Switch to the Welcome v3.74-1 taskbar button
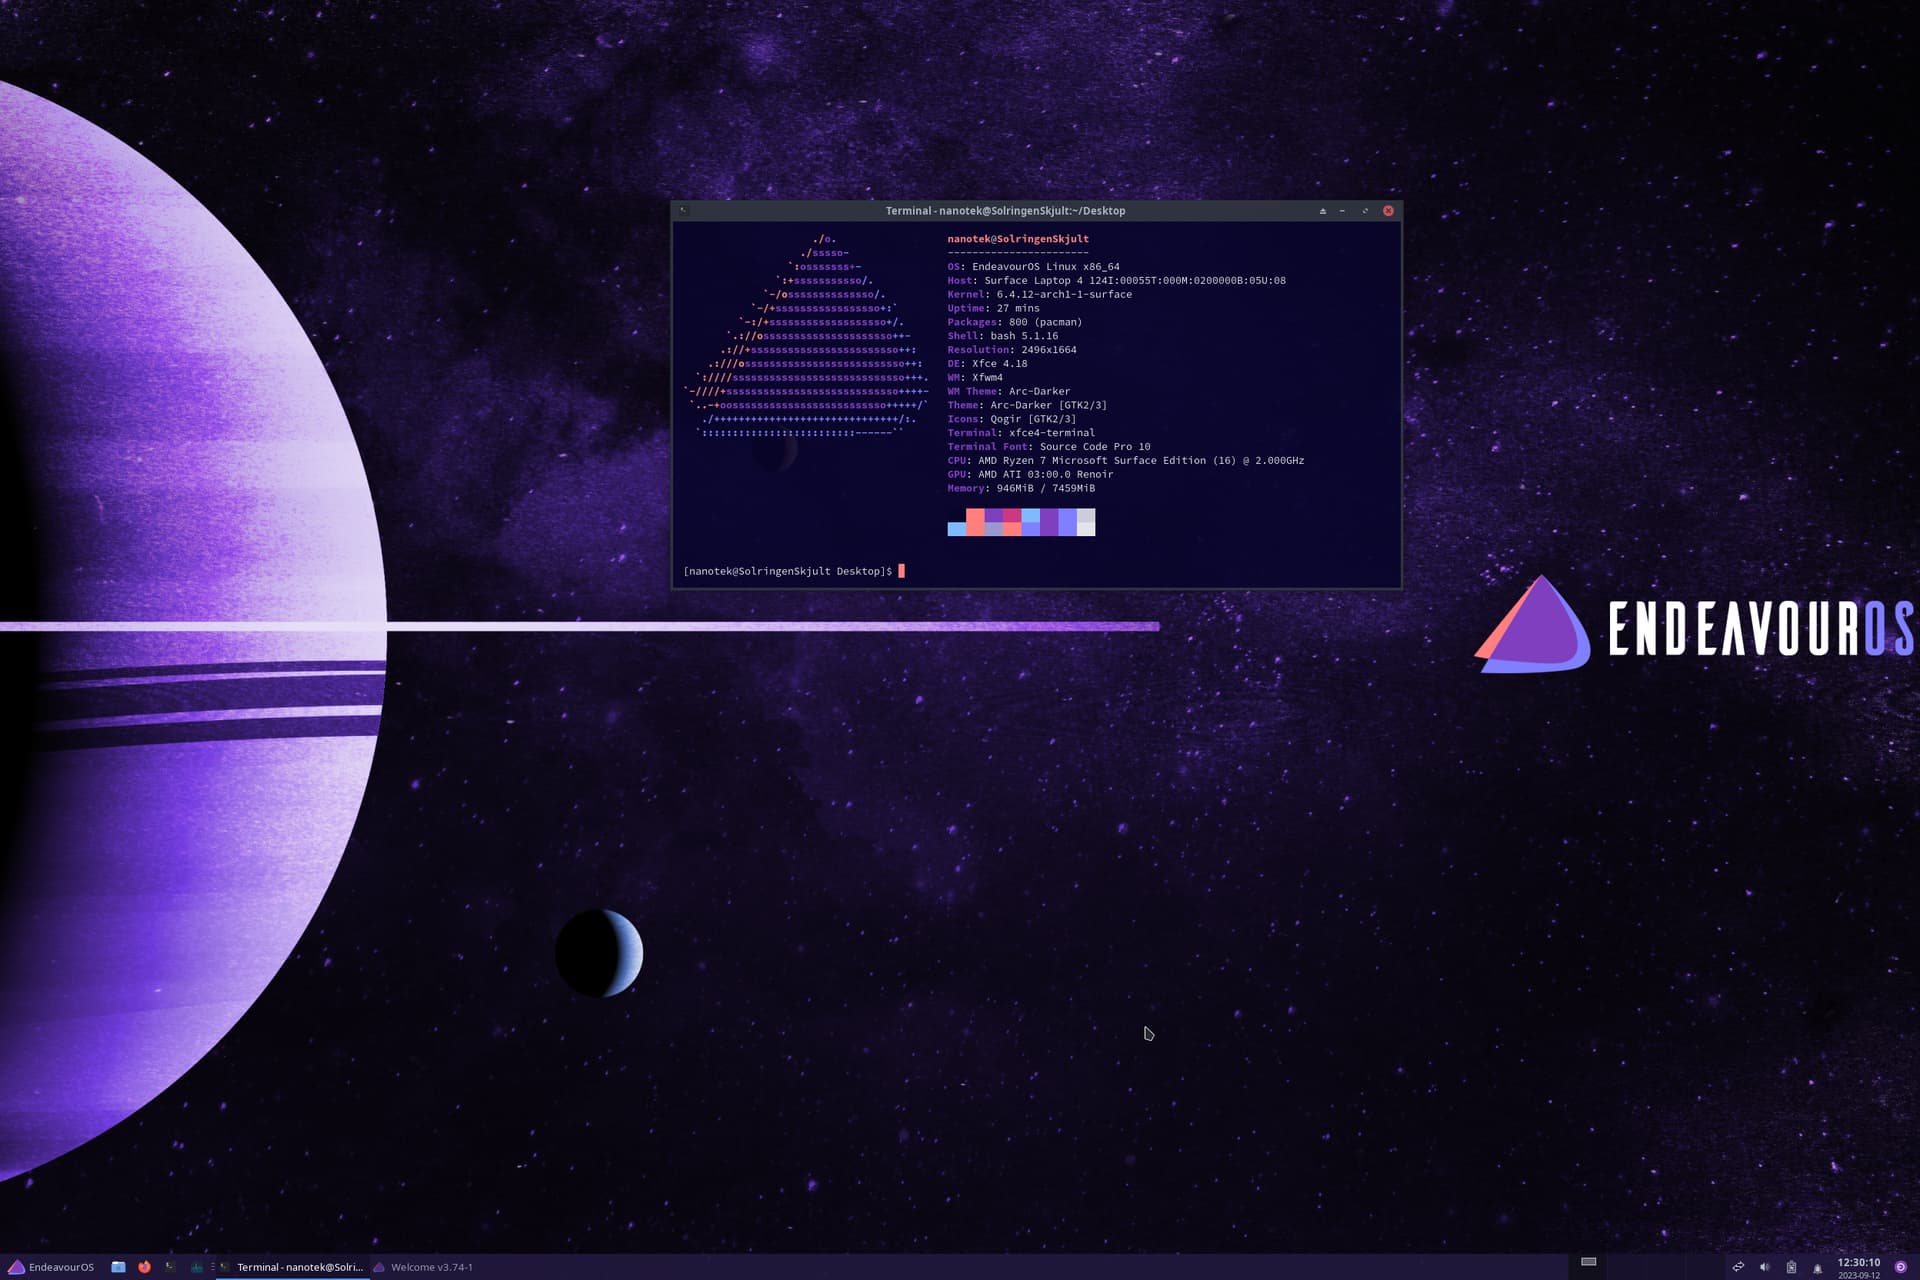The image size is (1920, 1280). pos(423,1267)
